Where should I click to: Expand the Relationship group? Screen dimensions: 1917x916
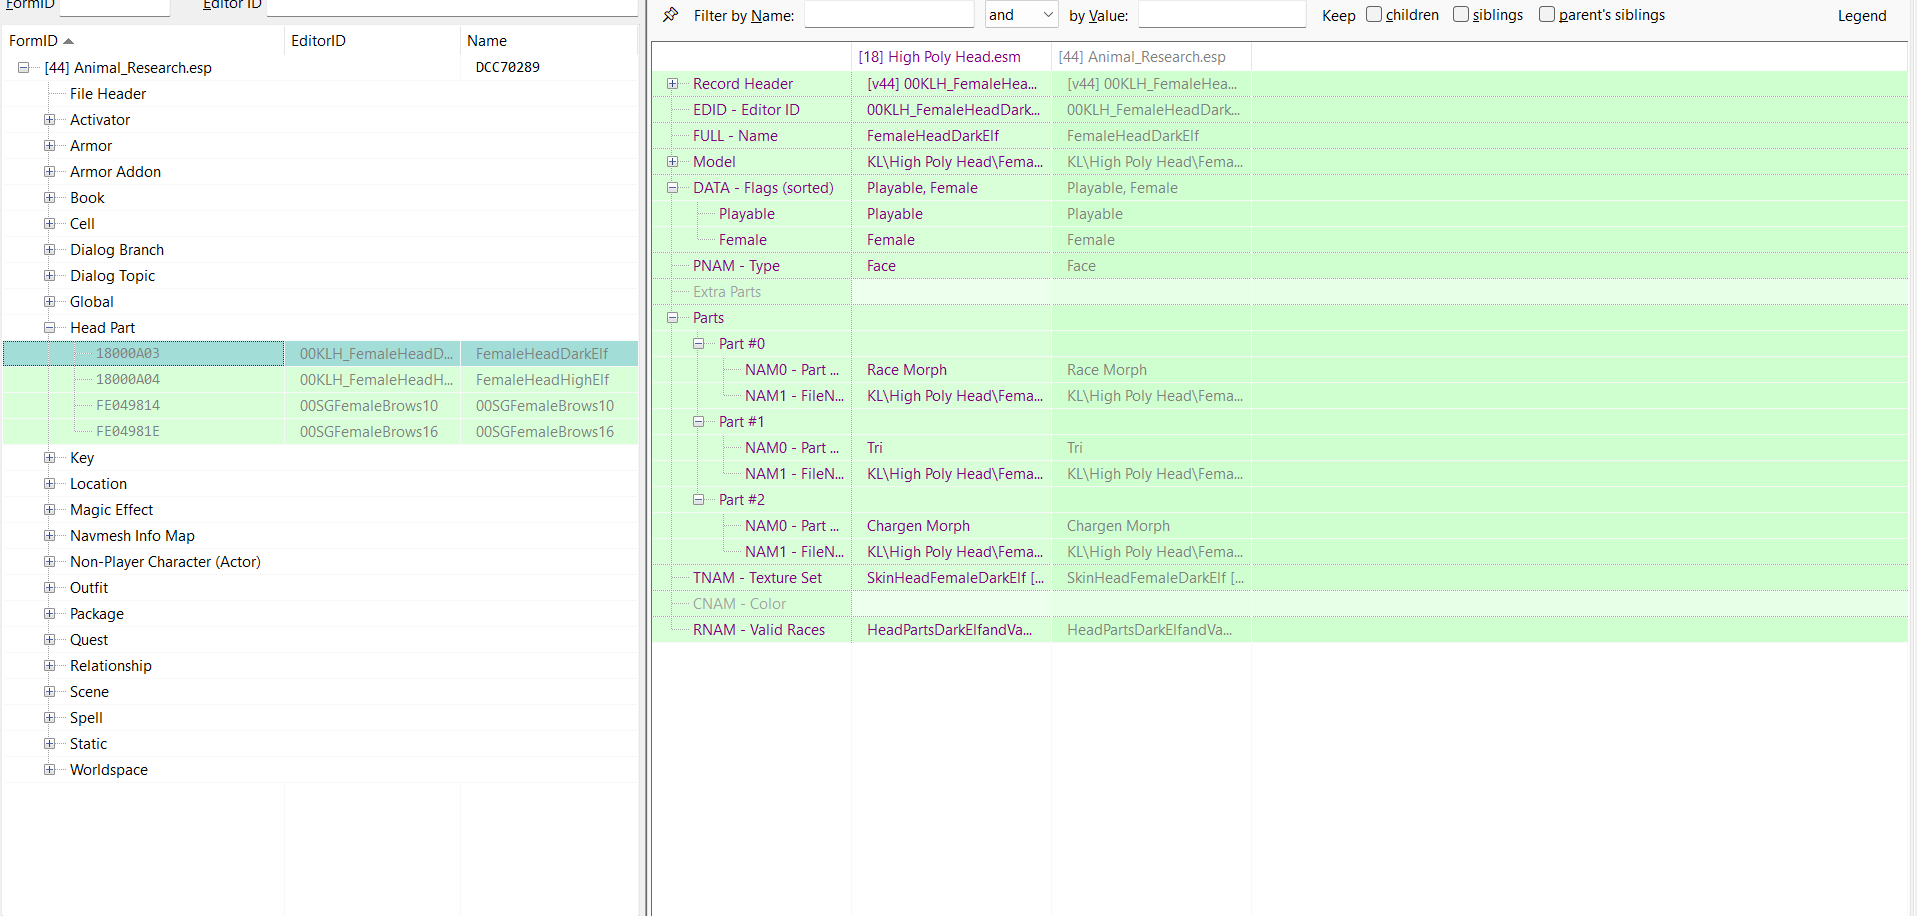tap(49, 666)
